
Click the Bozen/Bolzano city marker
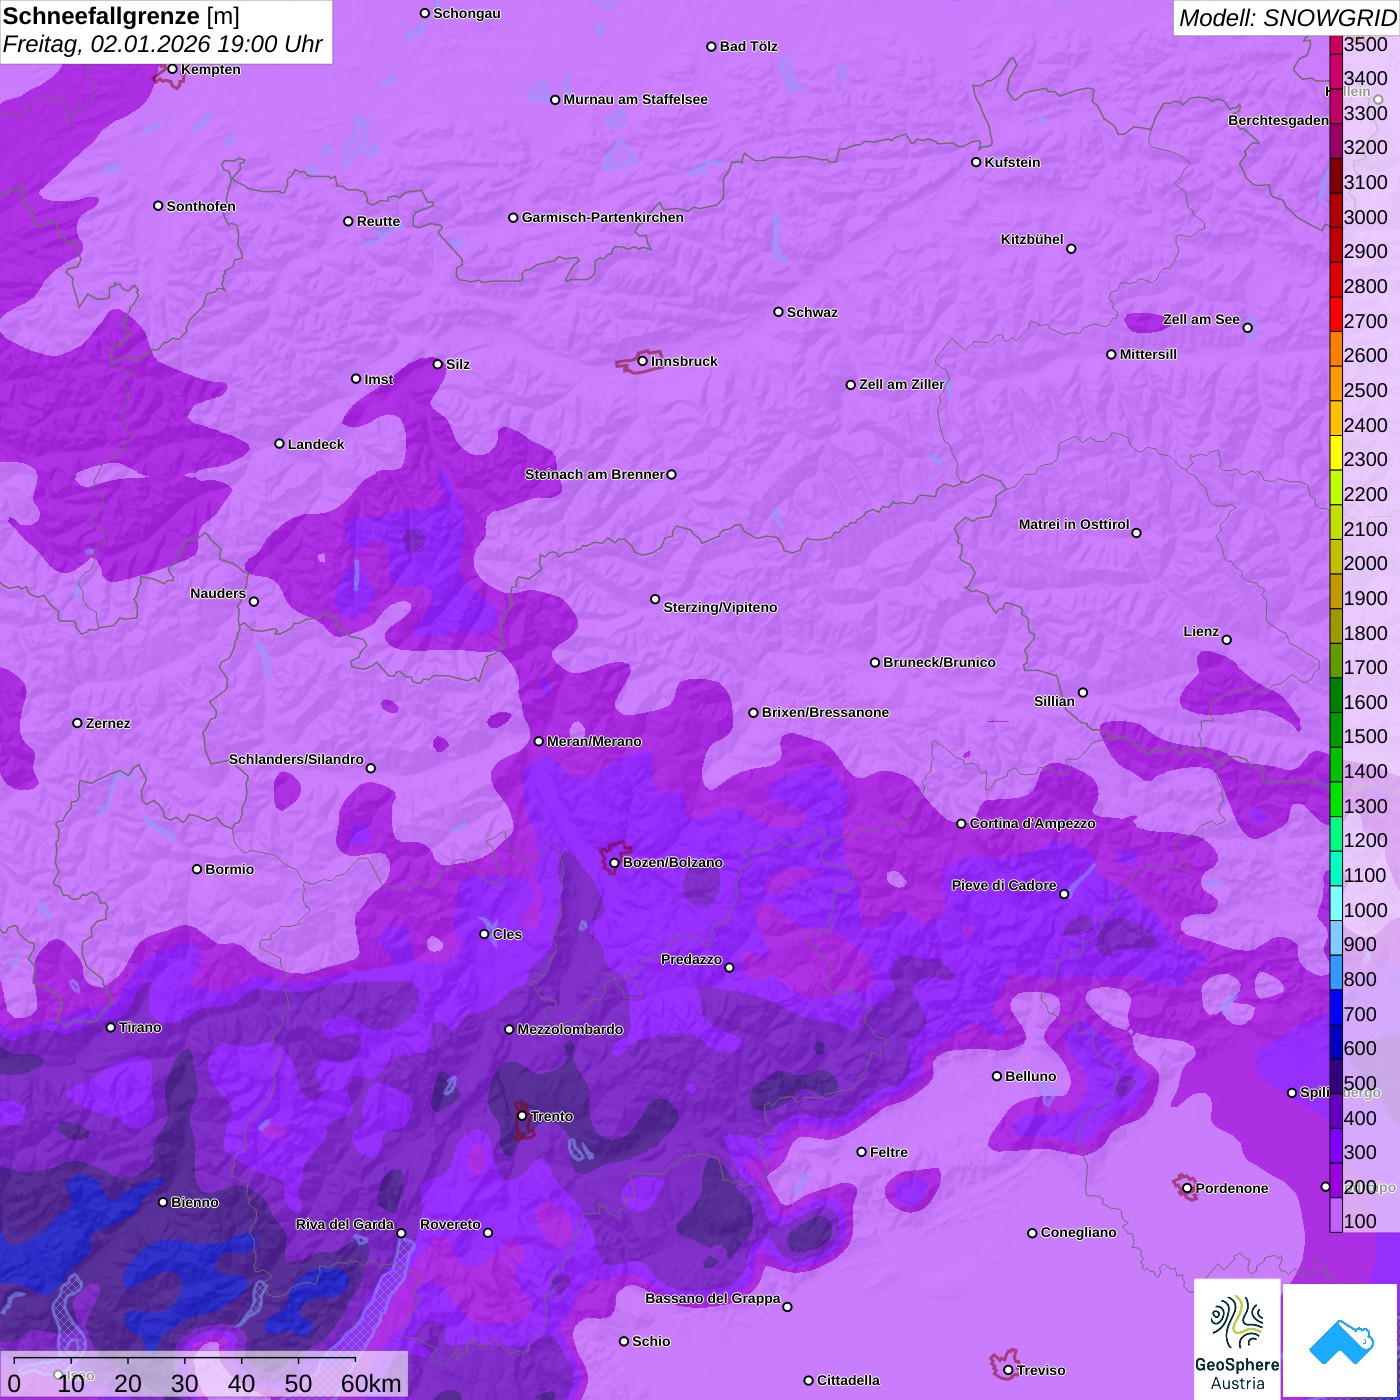point(614,863)
